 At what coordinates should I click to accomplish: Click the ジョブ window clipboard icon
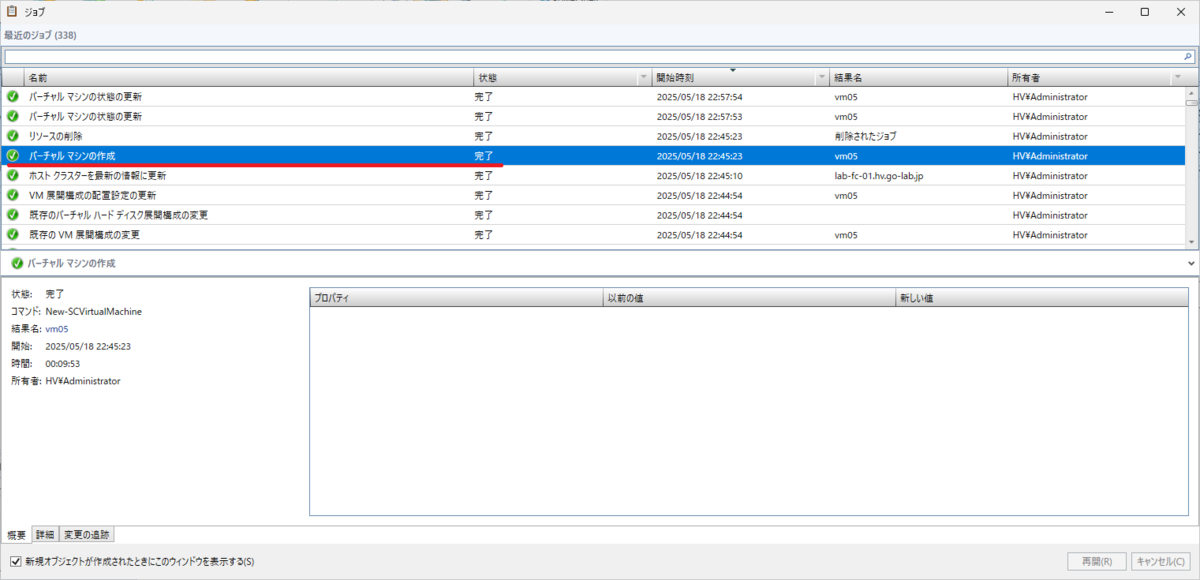click(12, 12)
